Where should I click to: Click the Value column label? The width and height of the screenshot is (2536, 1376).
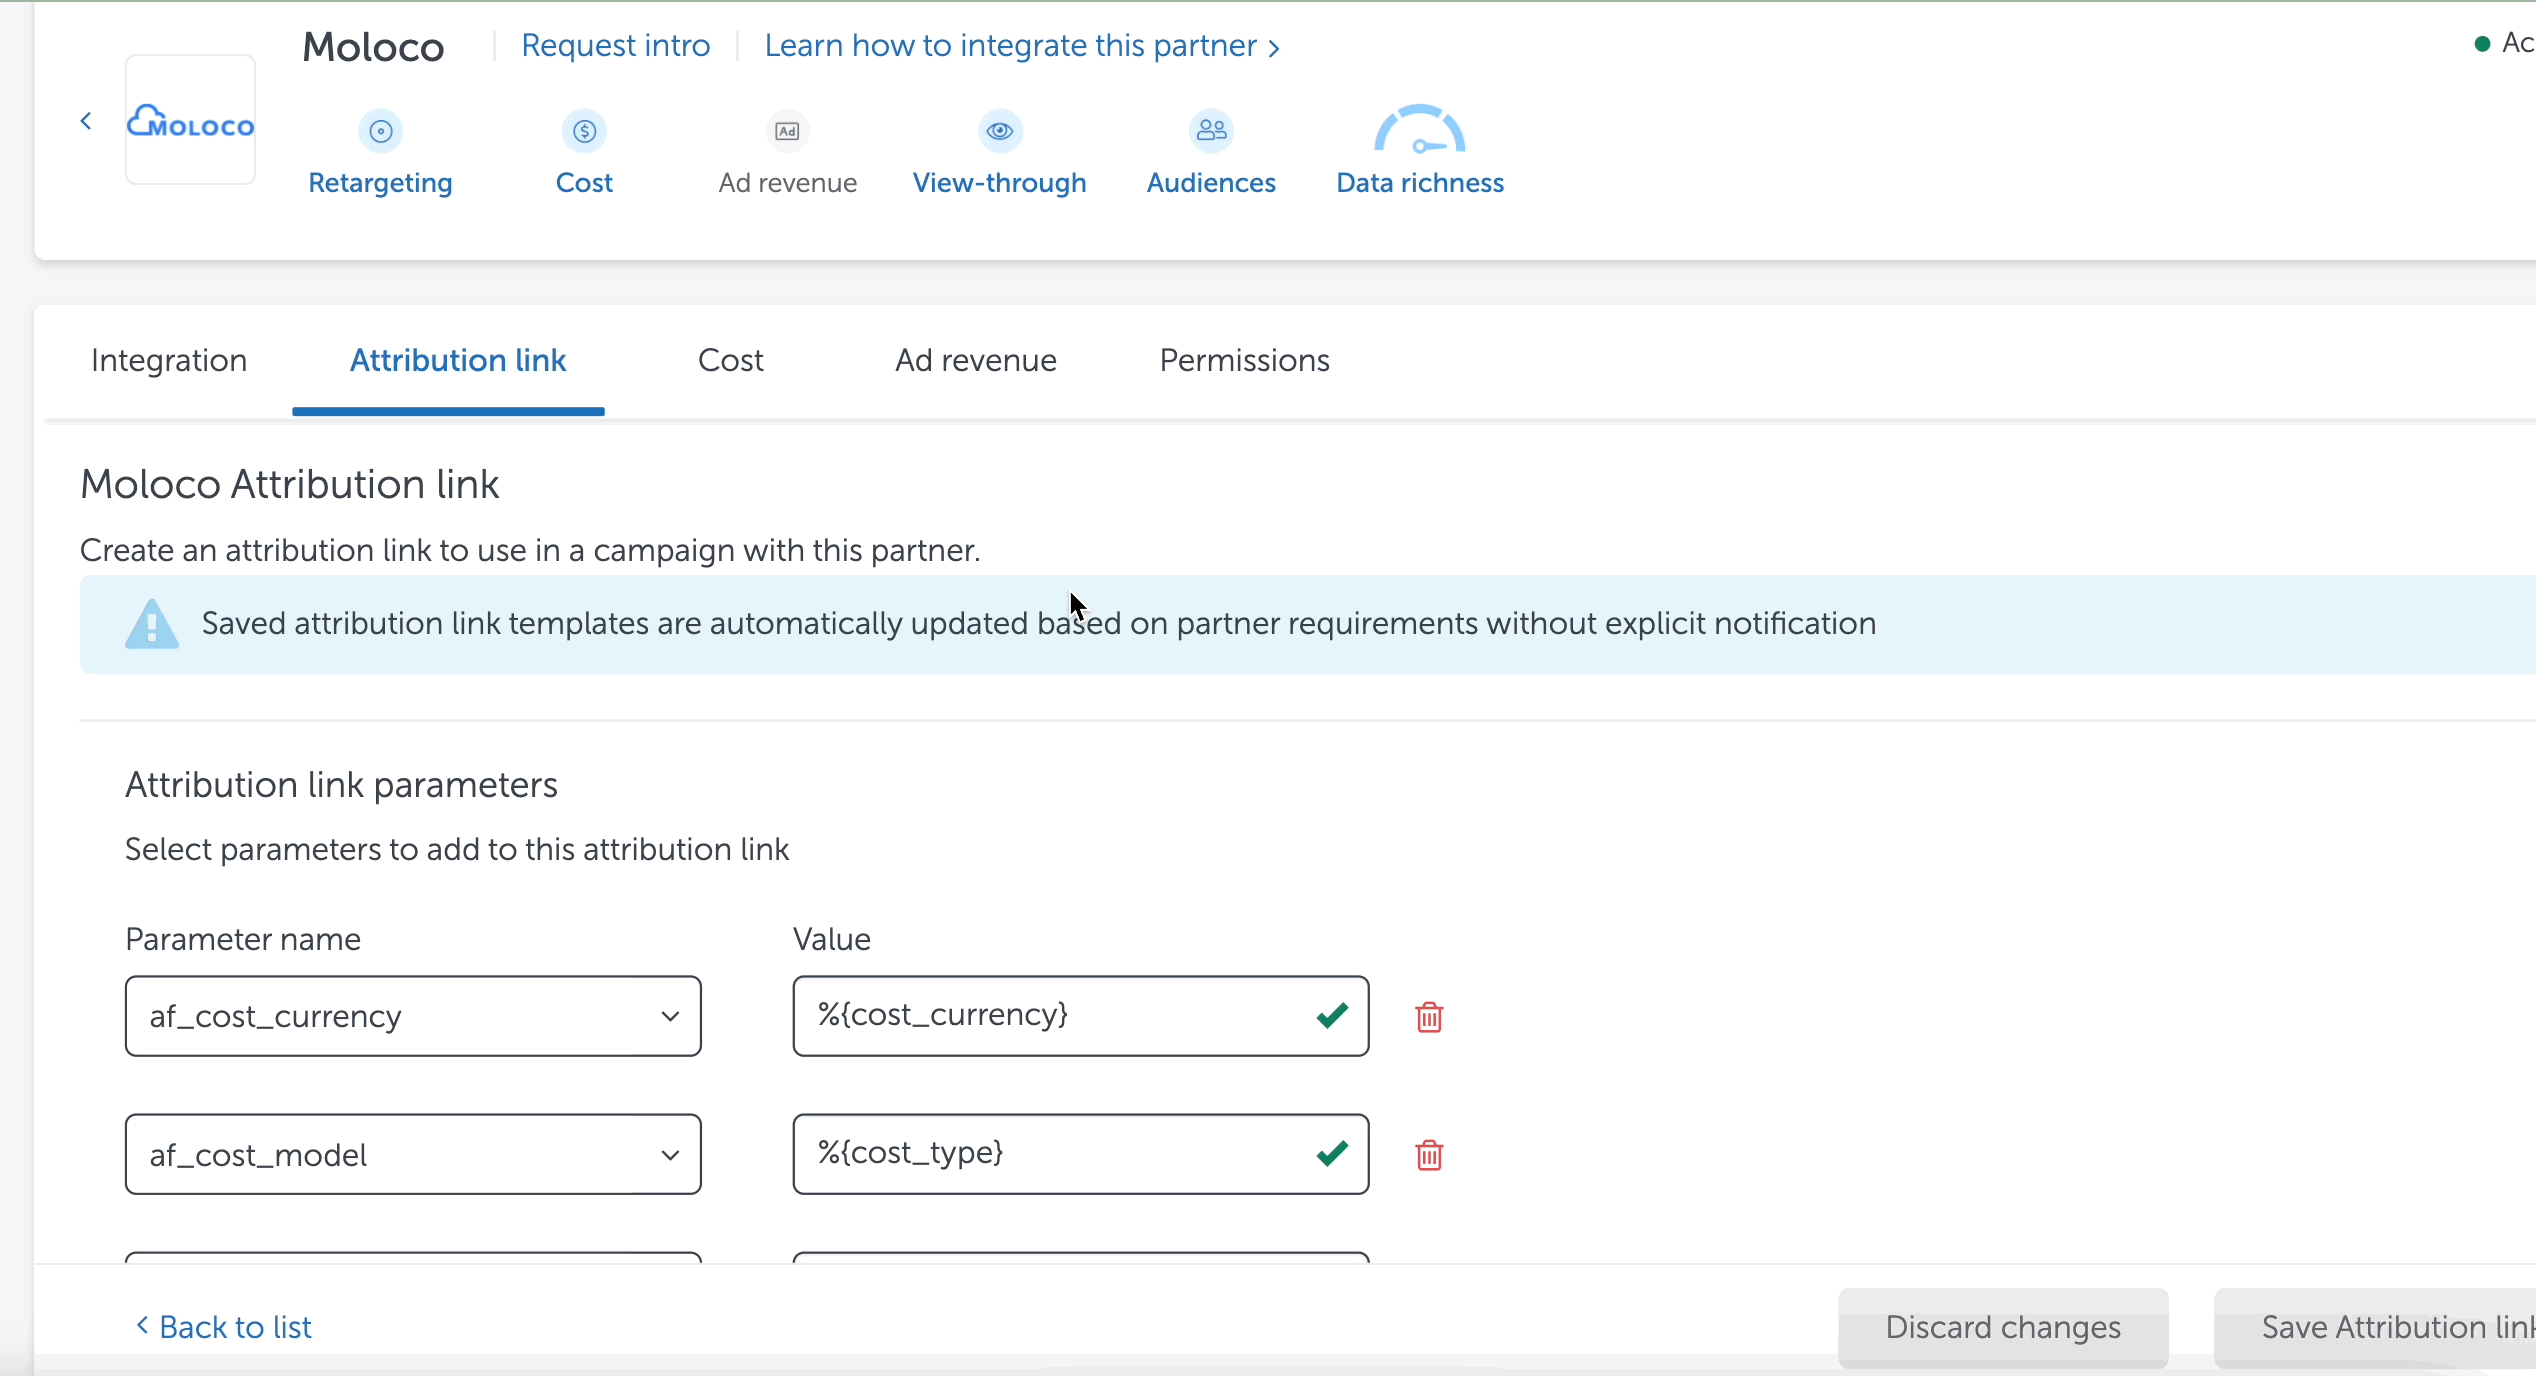tap(832, 939)
